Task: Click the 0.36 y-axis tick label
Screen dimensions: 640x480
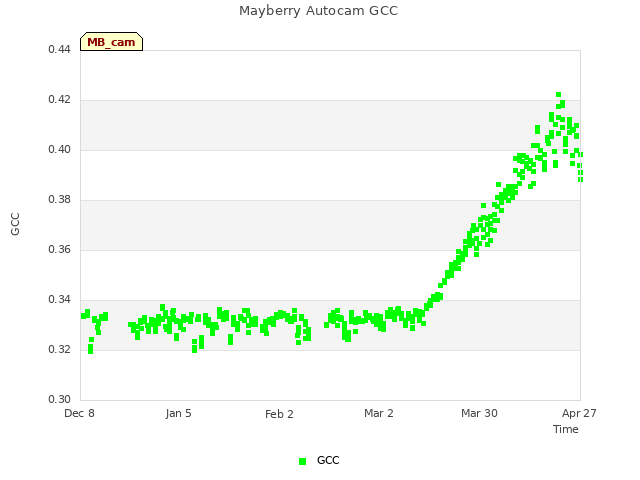Action: 59,249
